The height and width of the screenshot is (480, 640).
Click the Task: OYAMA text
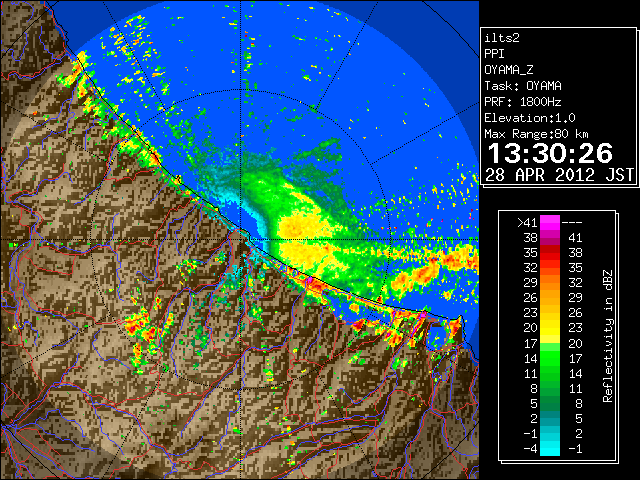(523, 86)
